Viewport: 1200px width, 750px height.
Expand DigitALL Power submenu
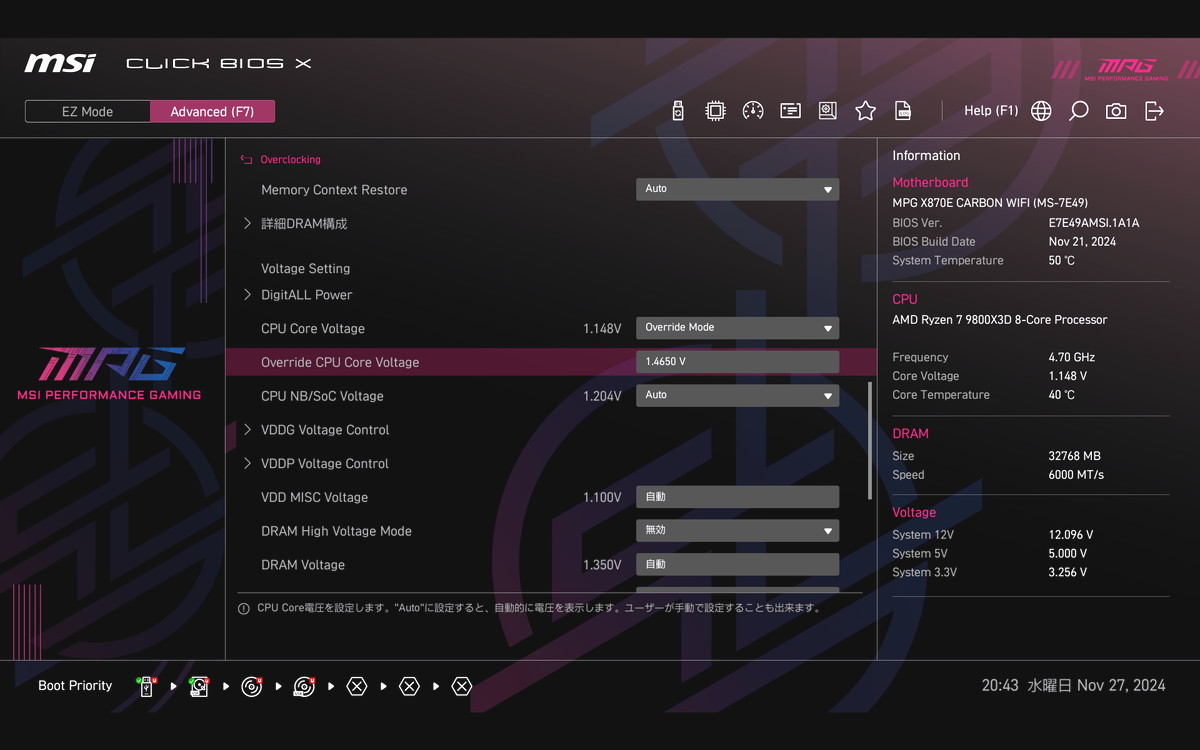click(x=298, y=295)
